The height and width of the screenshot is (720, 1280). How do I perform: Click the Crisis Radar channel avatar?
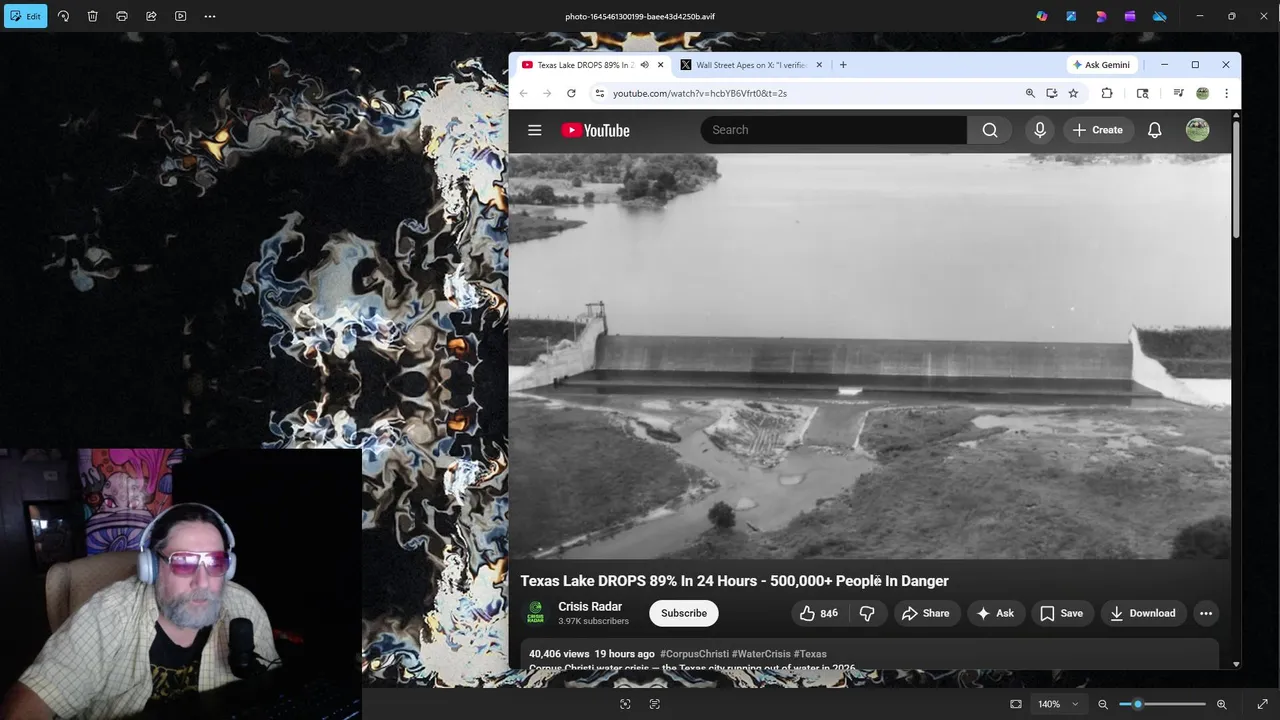[x=536, y=613]
